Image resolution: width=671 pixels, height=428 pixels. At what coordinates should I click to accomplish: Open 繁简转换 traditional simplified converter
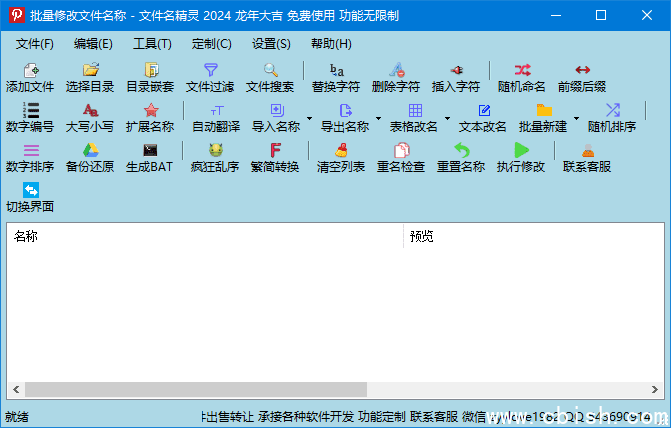[x=275, y=158]
